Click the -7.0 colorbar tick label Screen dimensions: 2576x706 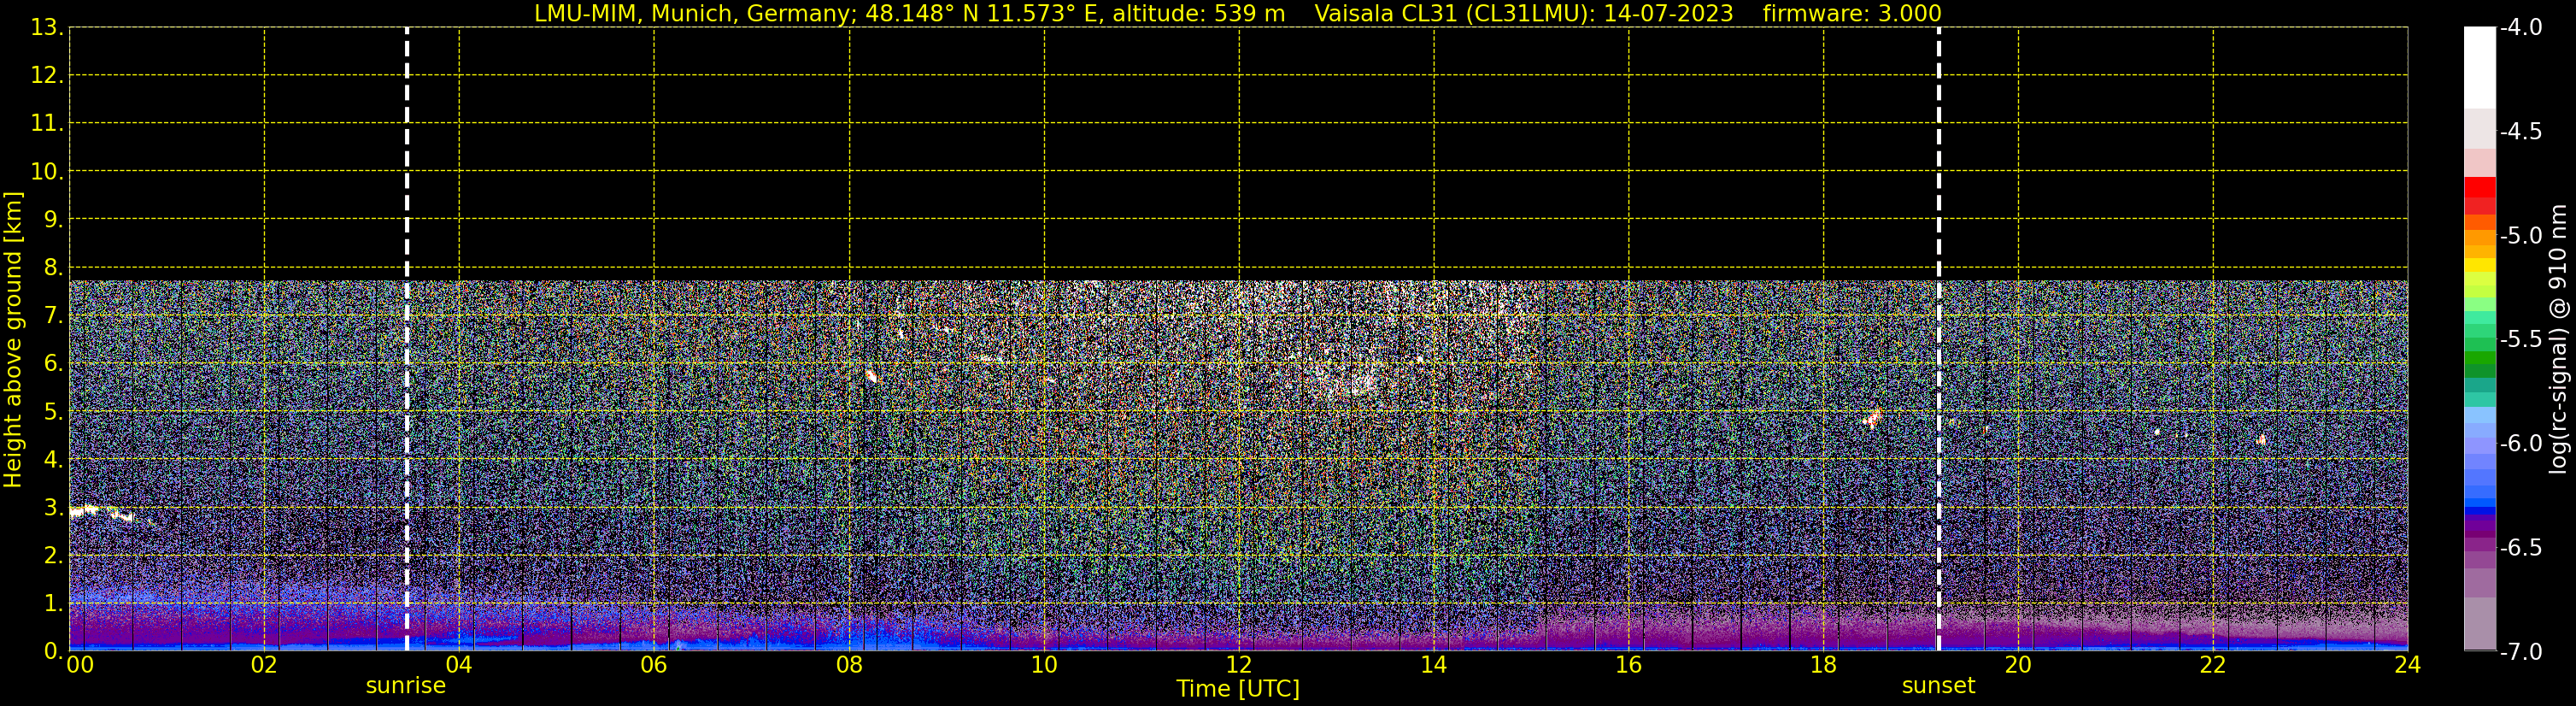pyautogui.click(x=2520, y=652)
